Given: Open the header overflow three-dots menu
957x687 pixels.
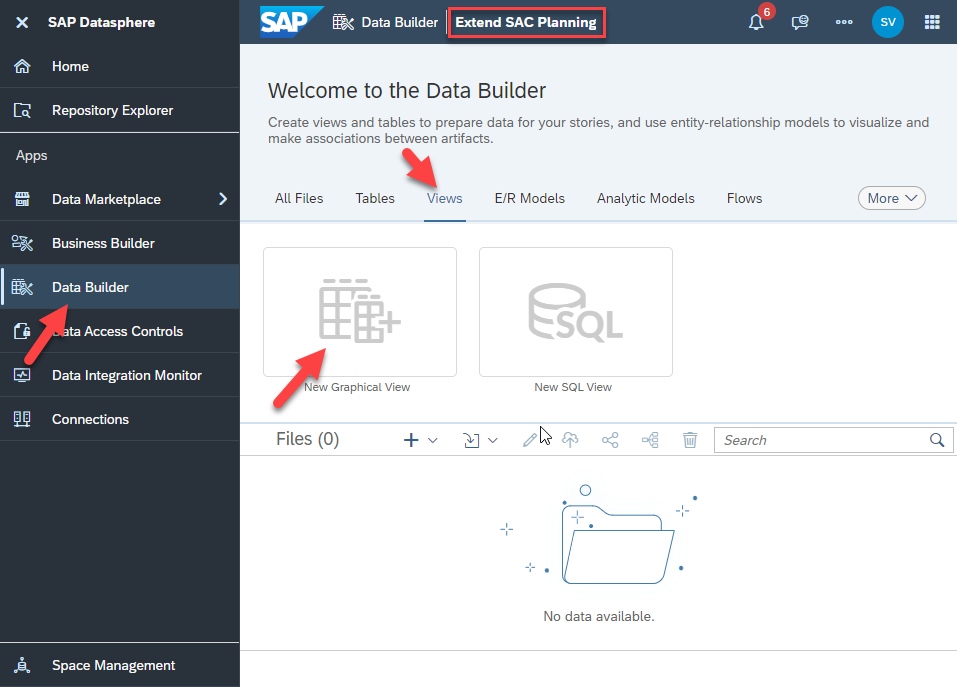Looking at the screenshot, I should click(844, 22).
